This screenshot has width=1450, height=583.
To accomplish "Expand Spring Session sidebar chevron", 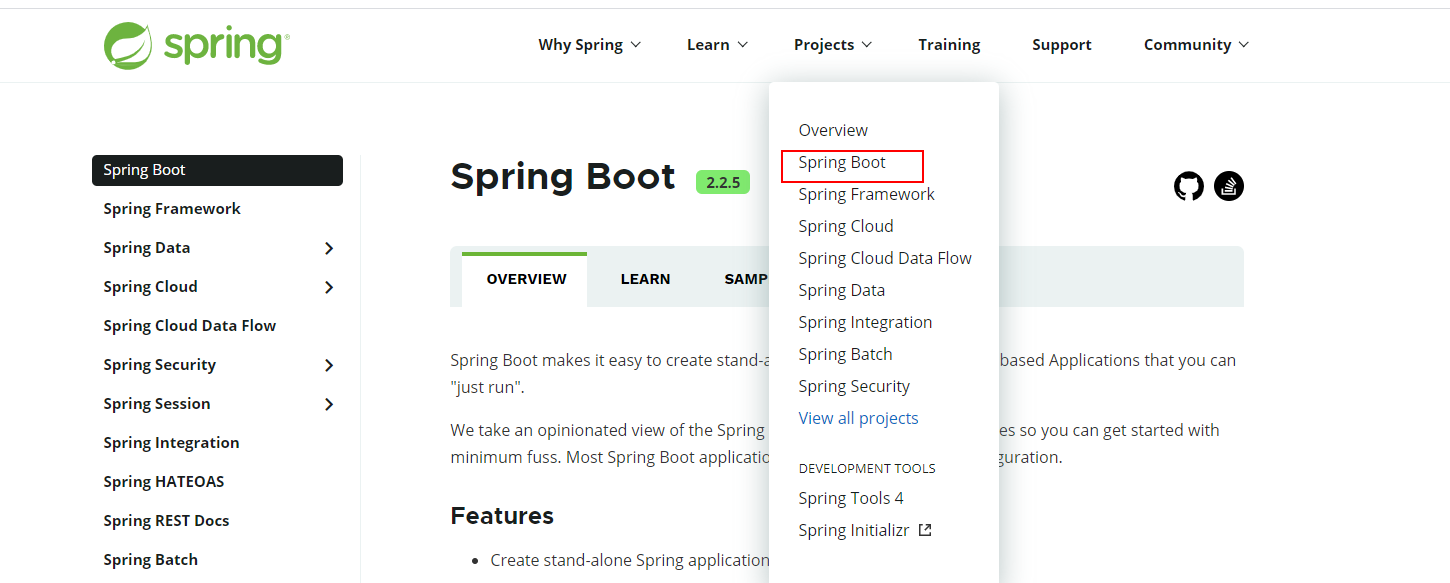I will [329, 404].
